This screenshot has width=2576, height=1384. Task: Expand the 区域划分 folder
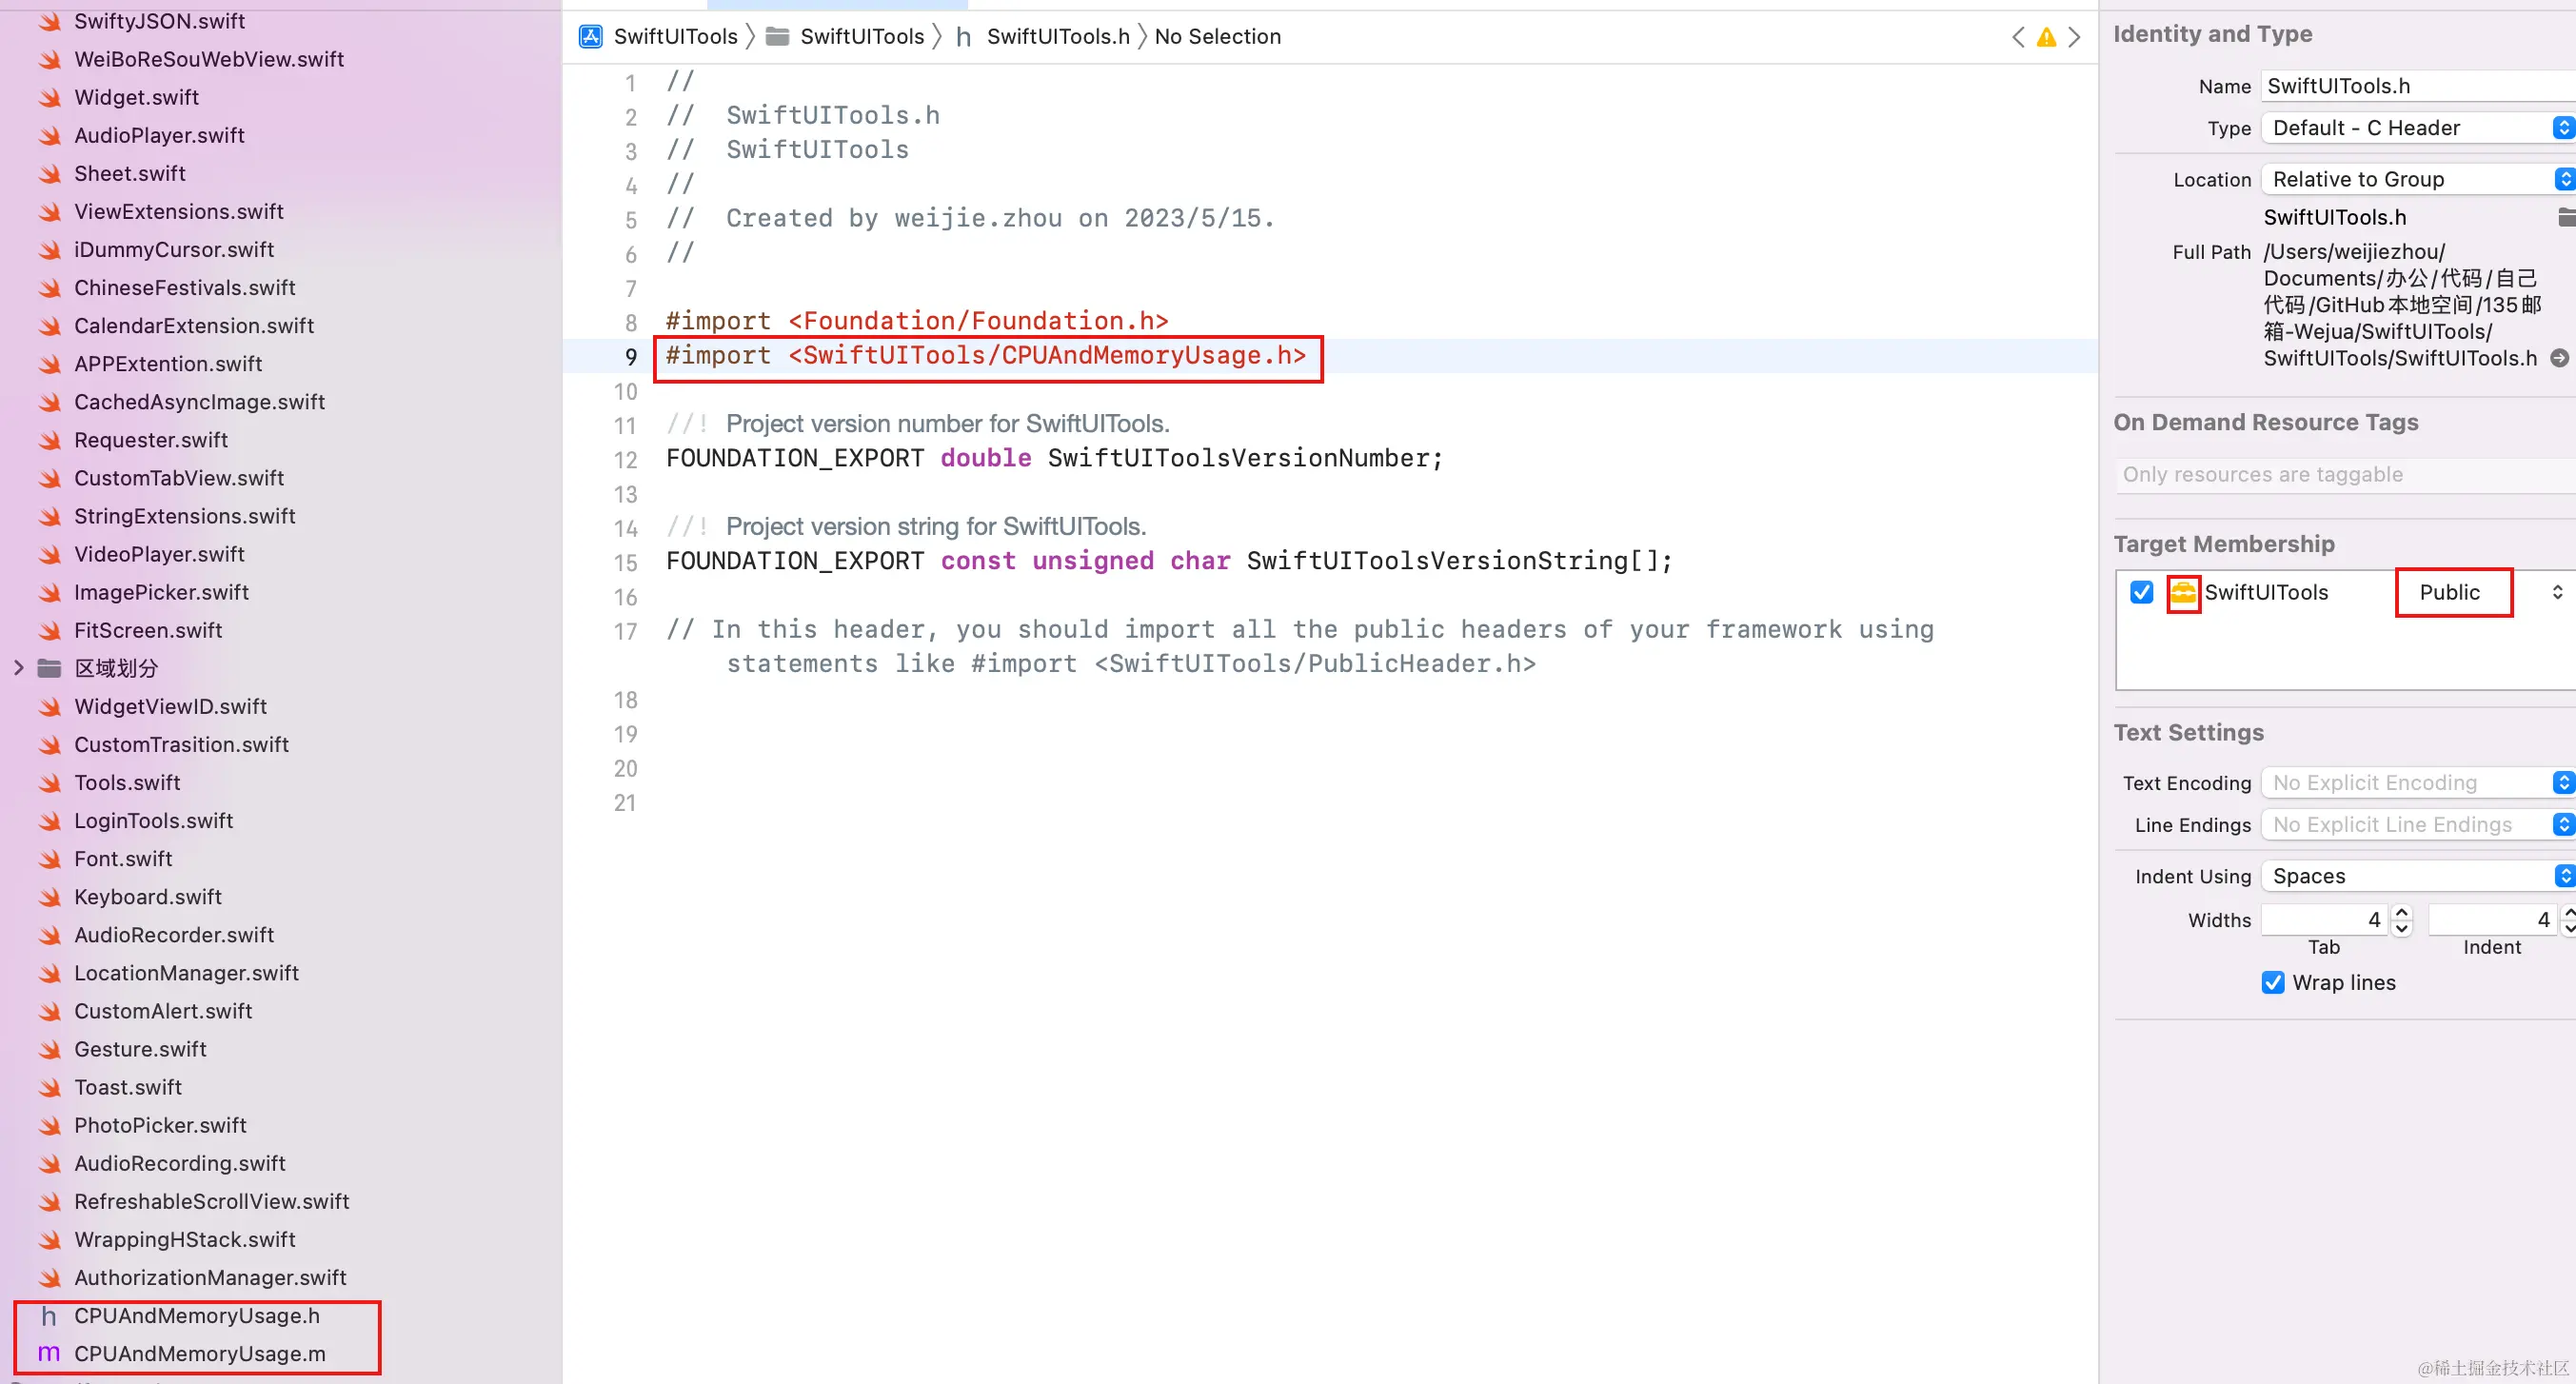(x=18, y=668)
